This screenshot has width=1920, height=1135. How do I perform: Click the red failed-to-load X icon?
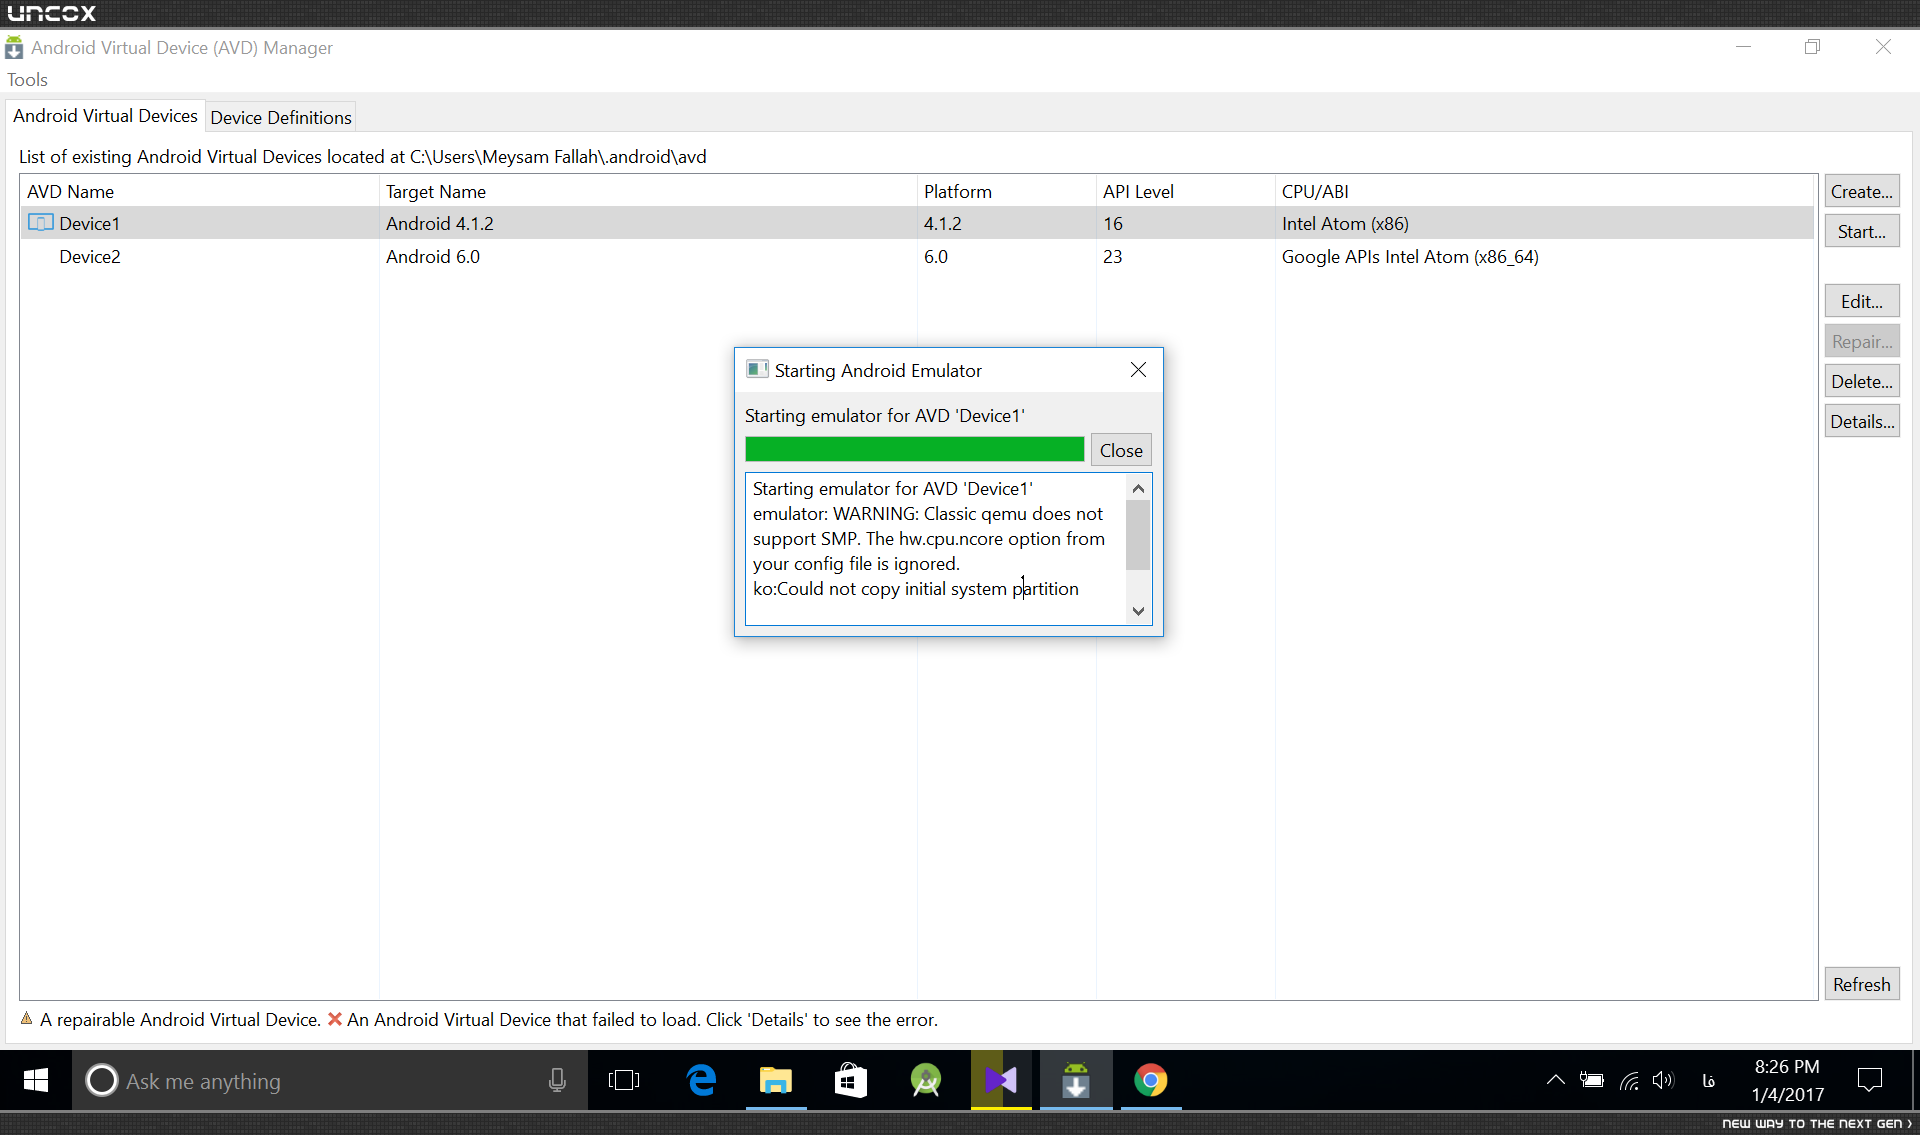(x=335, y=1019)
